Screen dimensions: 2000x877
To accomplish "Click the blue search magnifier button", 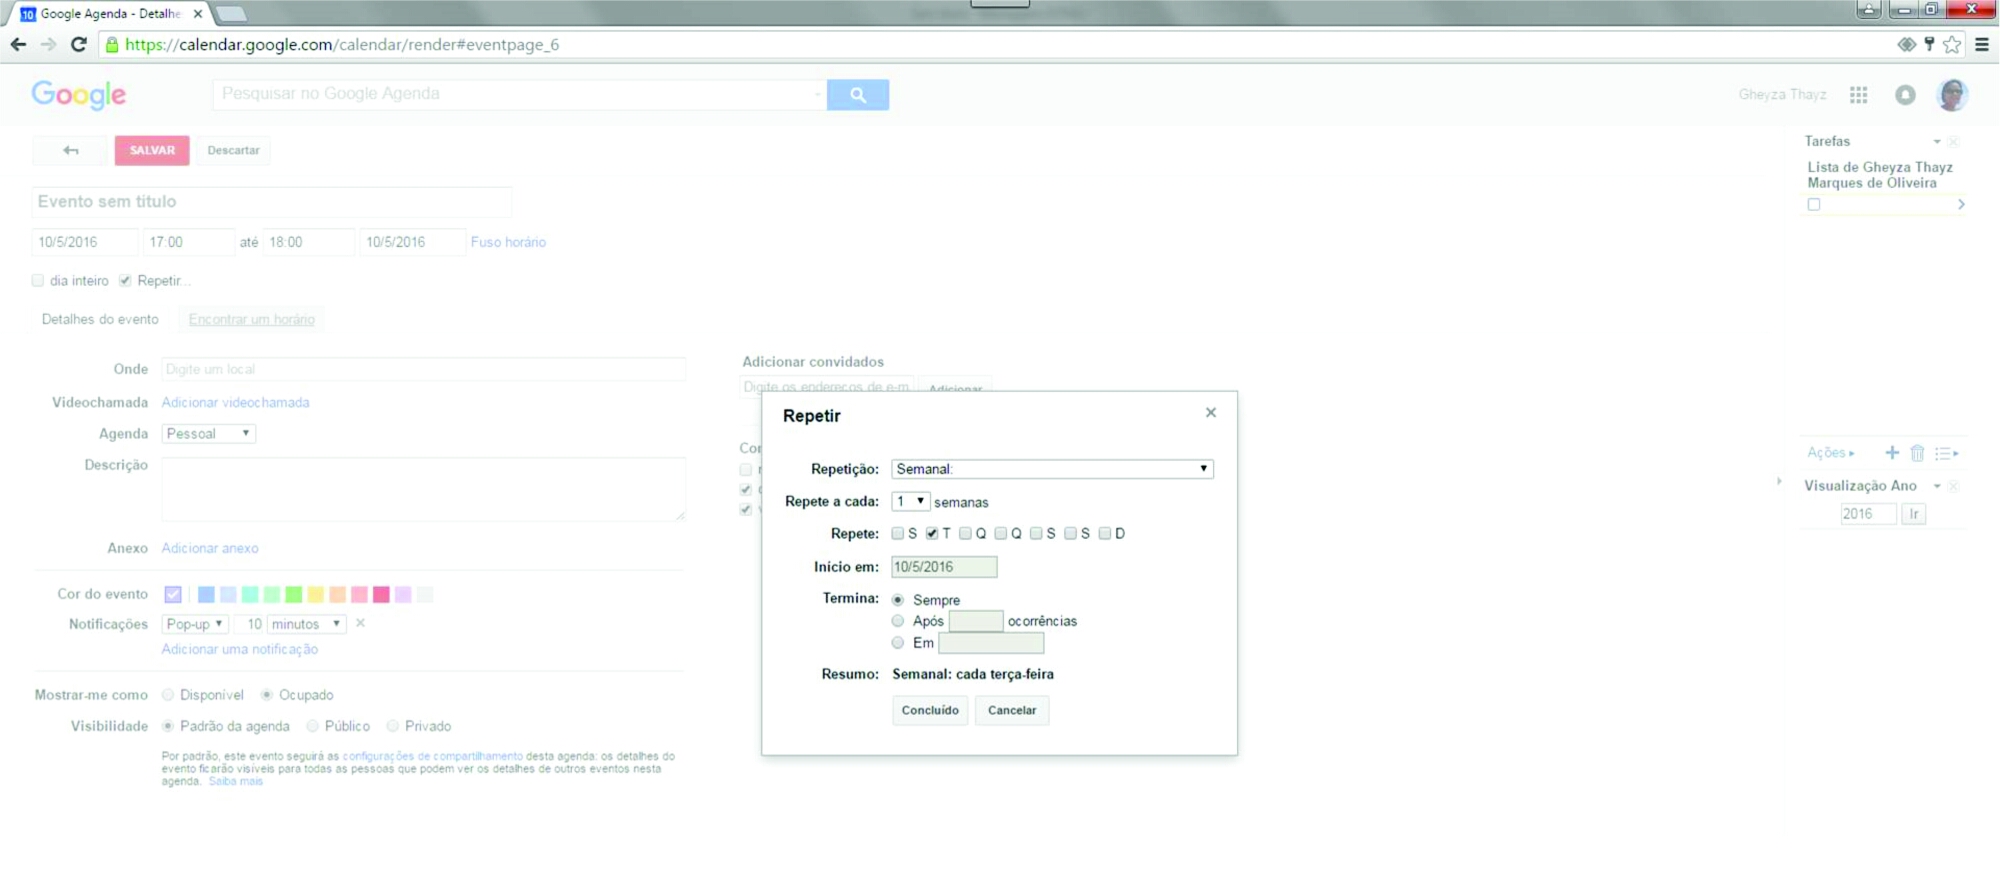I will [x=857, y=95].
